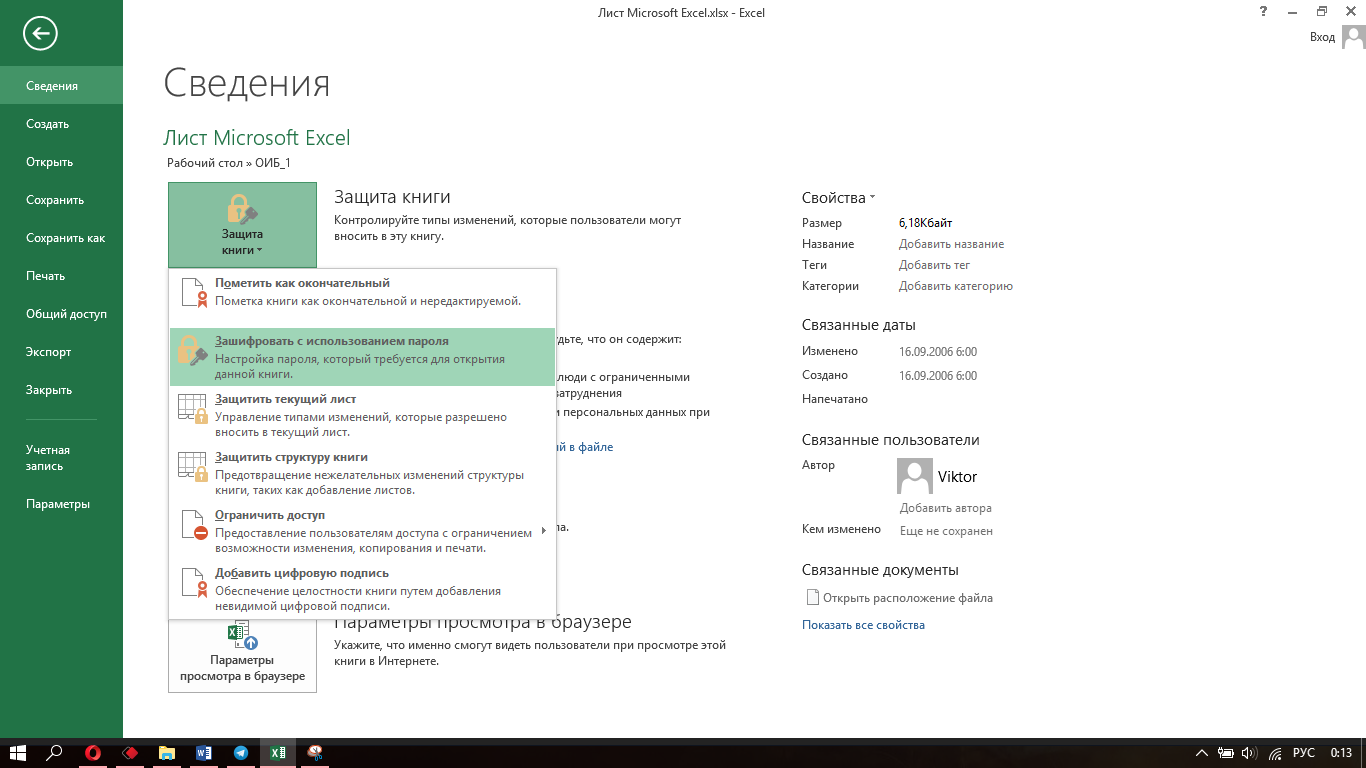Screen dimensions: 1366x768
Task: Click the Создано date 16.09.2006 6:00
Action: coord(938,376)
